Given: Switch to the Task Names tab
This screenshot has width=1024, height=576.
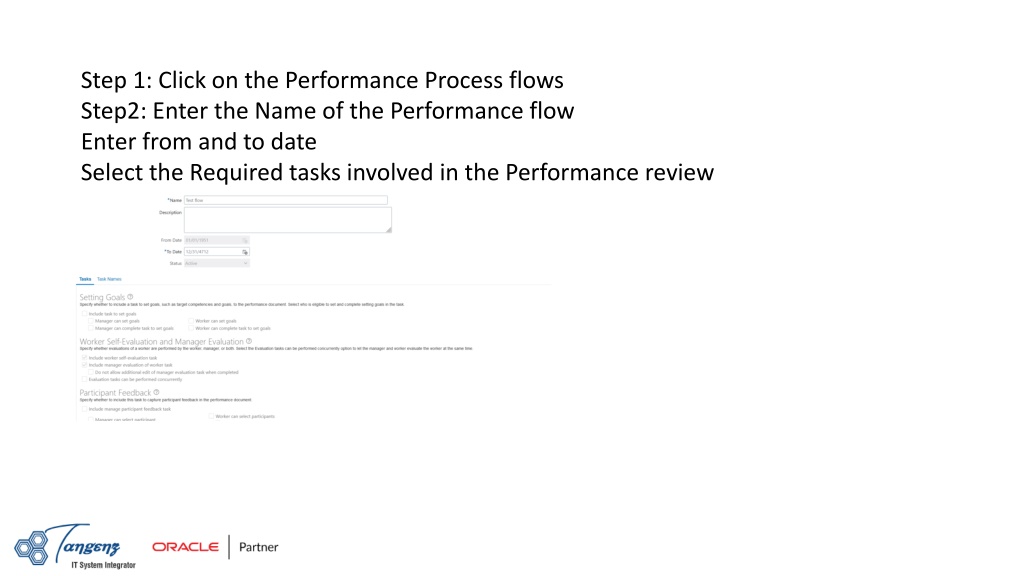Looking at the screenshot, I should click(109, 279).
